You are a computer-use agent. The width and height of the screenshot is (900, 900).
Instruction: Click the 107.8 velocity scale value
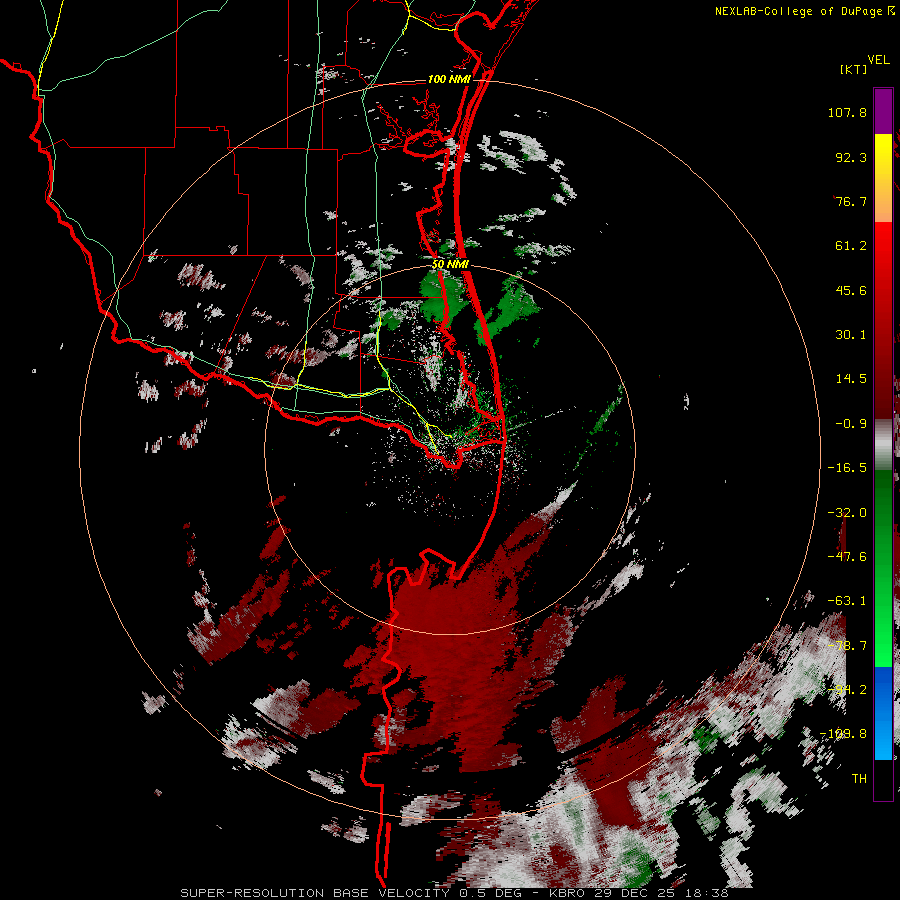pyautogui.click(x=847, y=112)
